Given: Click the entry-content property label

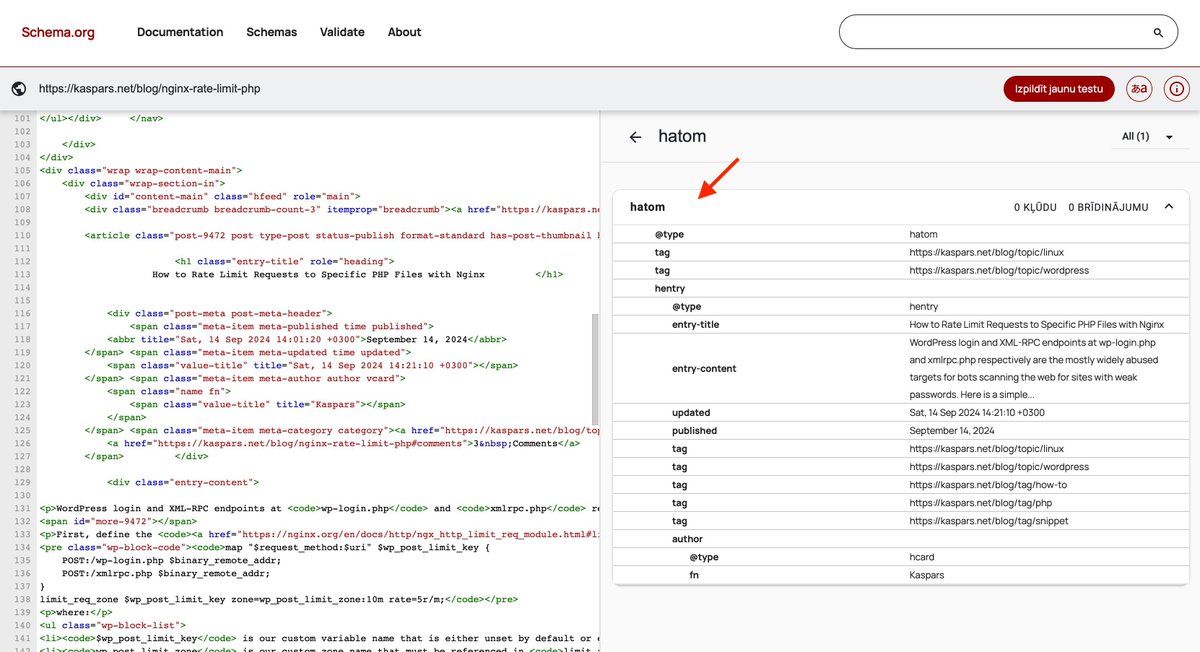Looking at the screenshot, I should point(704,369).
